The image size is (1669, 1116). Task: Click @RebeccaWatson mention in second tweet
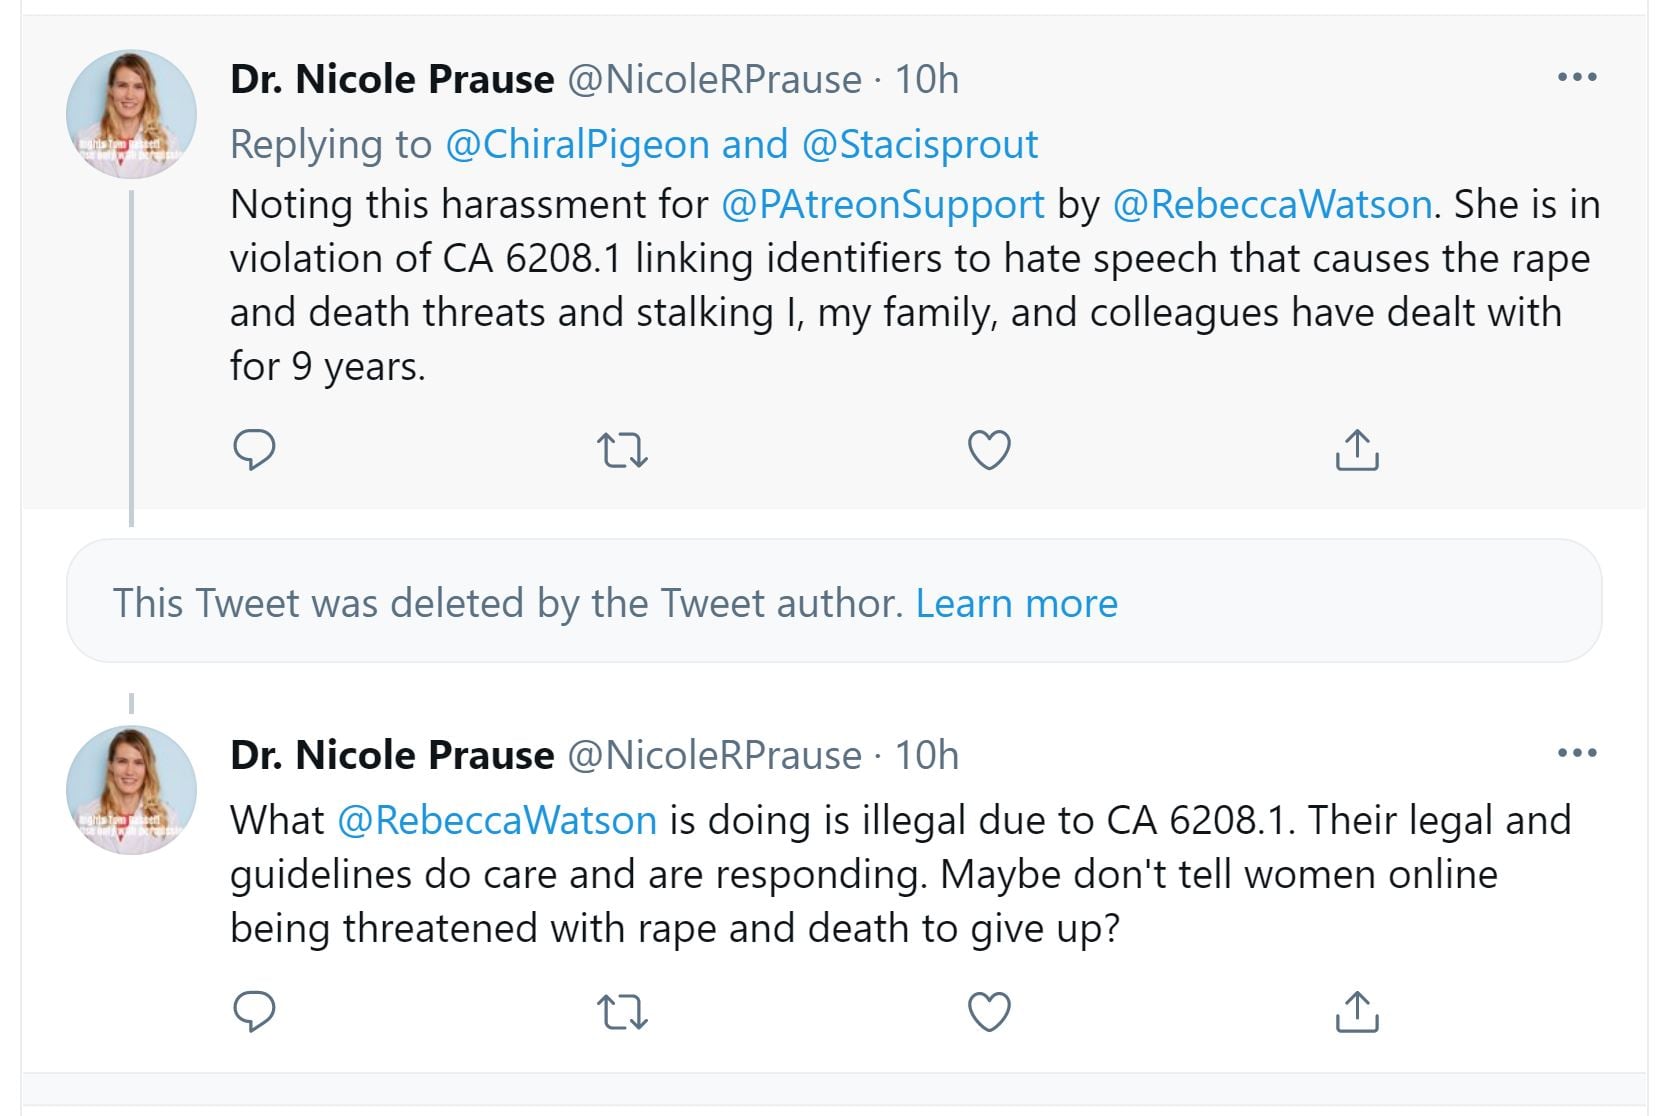497,821
